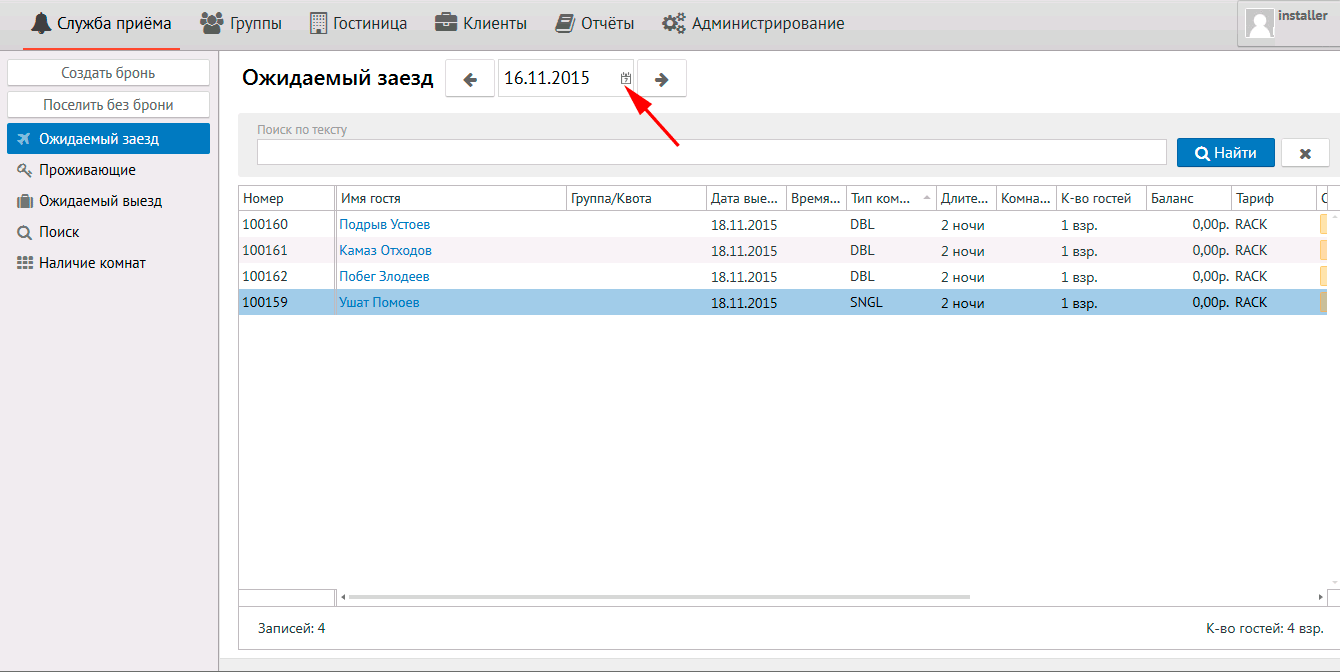The image size is (1340, 672).
Task: Open Наличие комнат in the sidebar
Action: [92, 263]
